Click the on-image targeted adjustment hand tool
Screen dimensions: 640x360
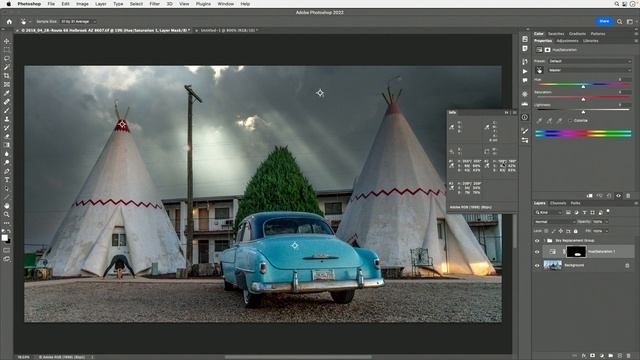540,70
